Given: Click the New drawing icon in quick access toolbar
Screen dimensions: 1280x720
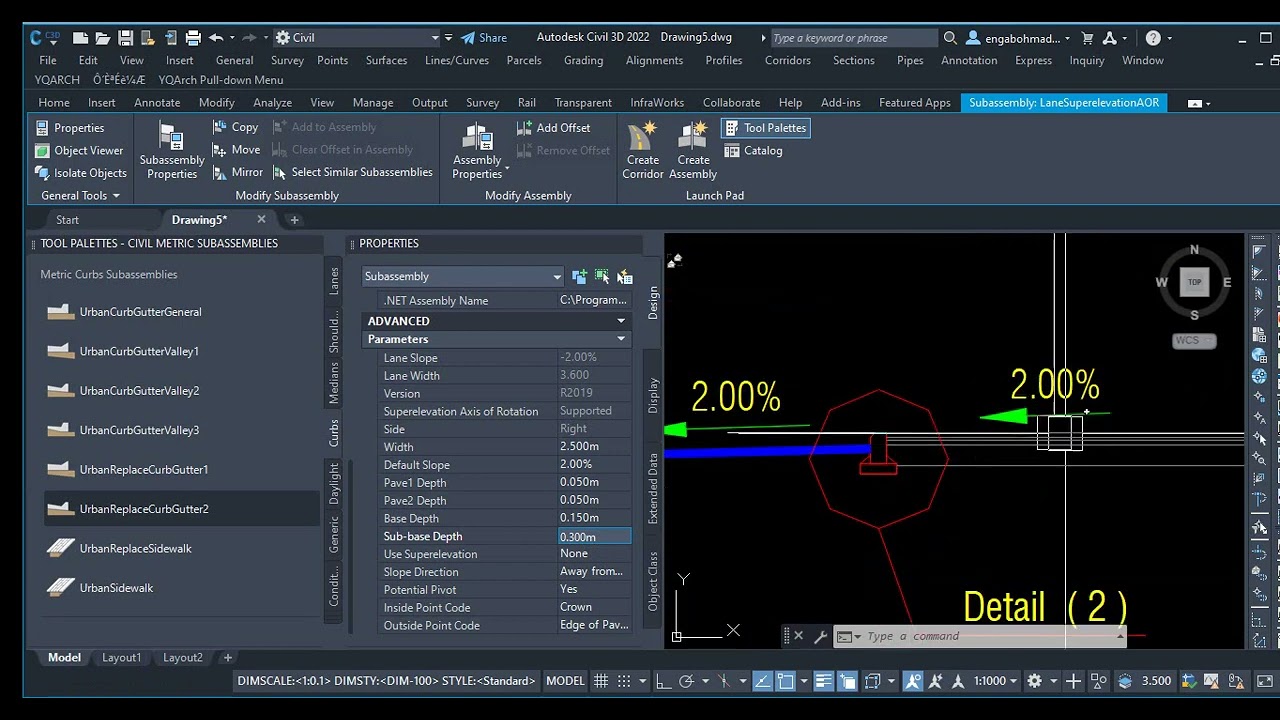Looking at the screenshot, I should 81,38.
